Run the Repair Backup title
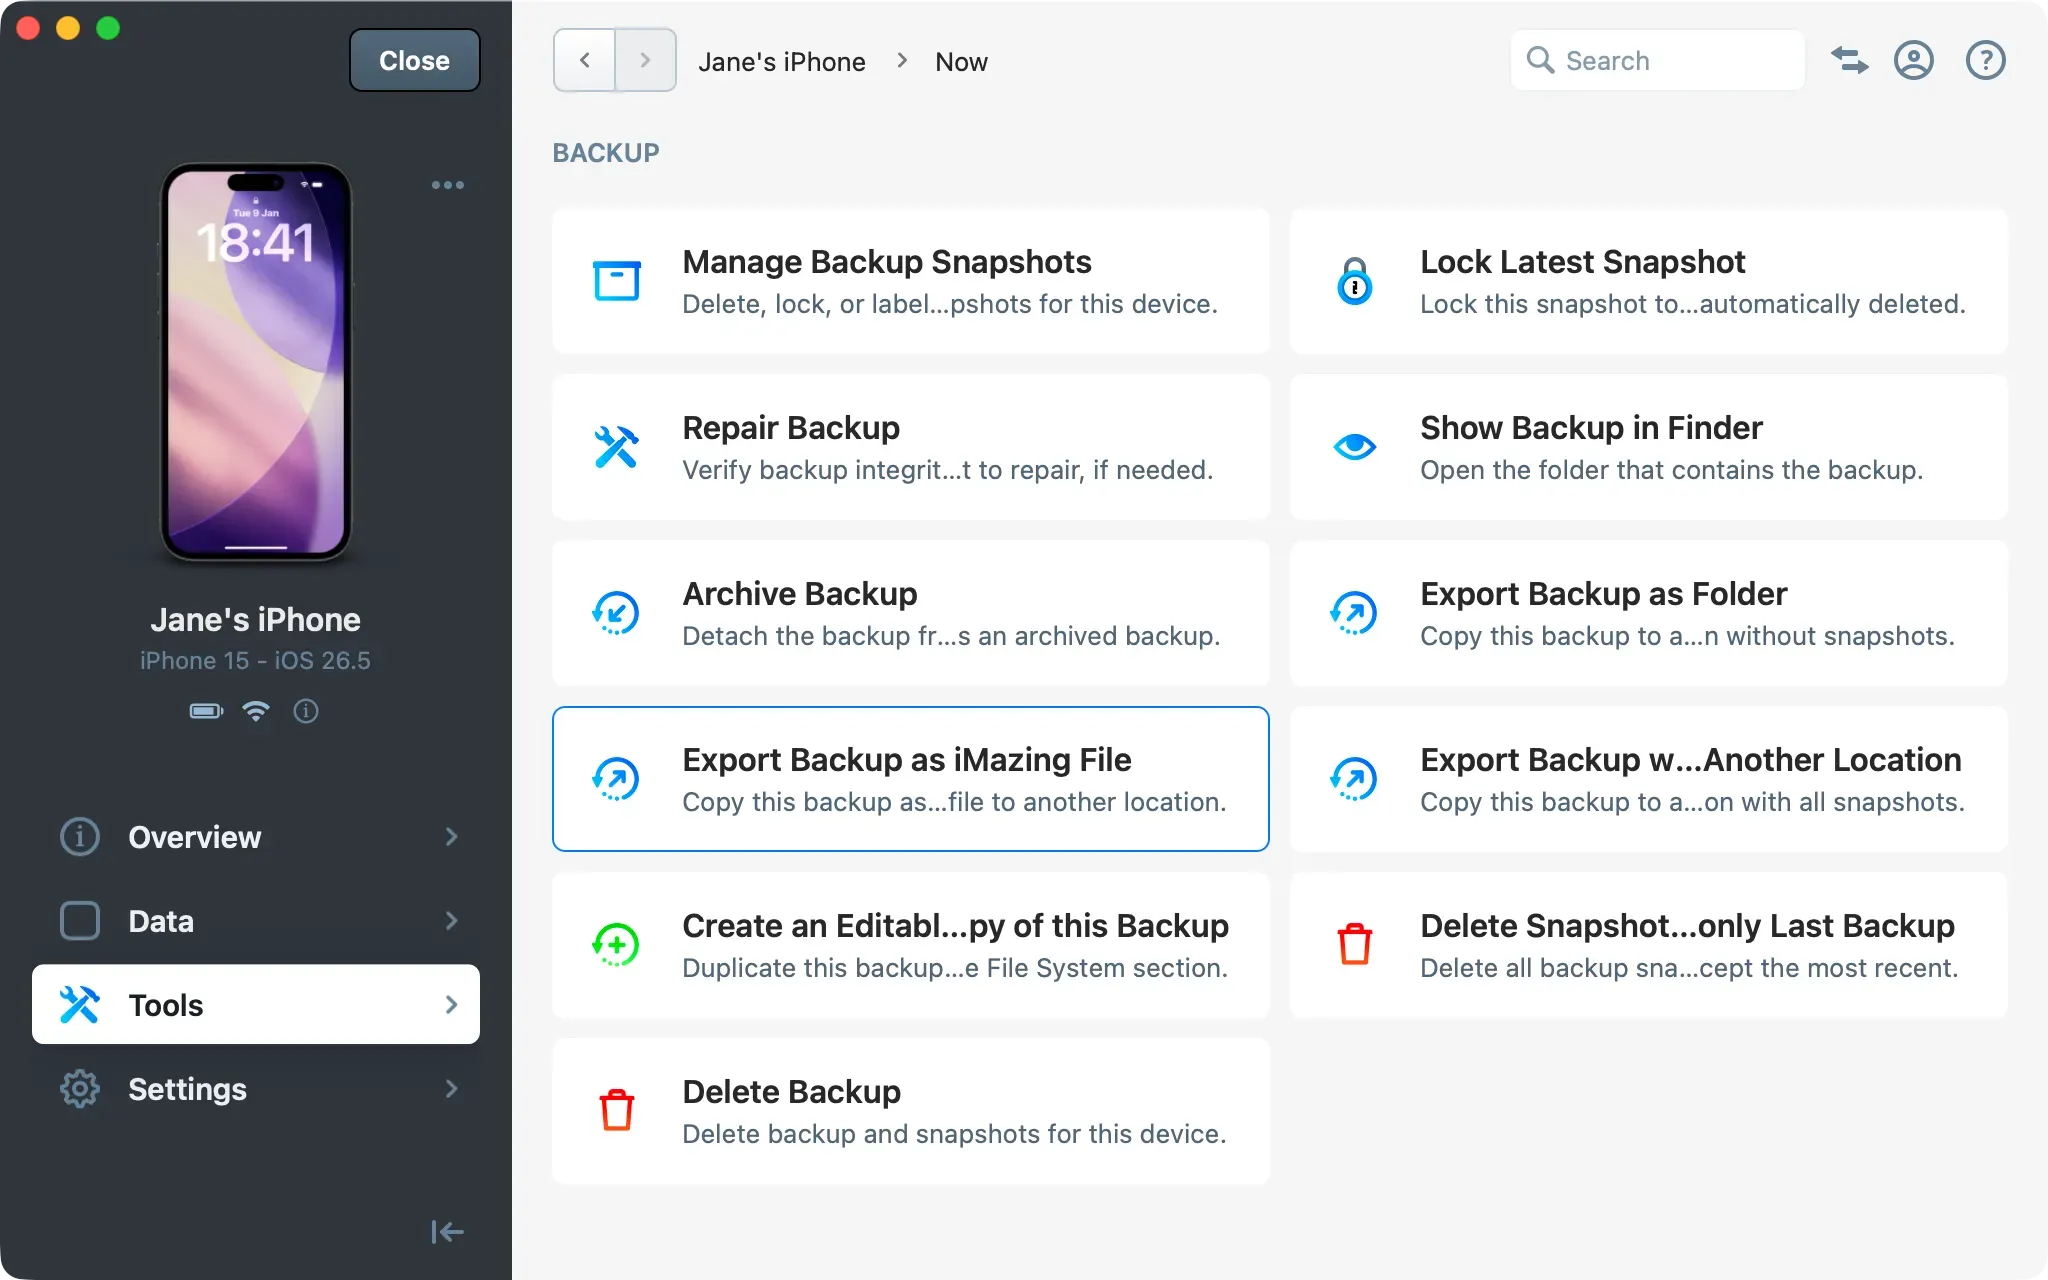 (x=791, y=428)
